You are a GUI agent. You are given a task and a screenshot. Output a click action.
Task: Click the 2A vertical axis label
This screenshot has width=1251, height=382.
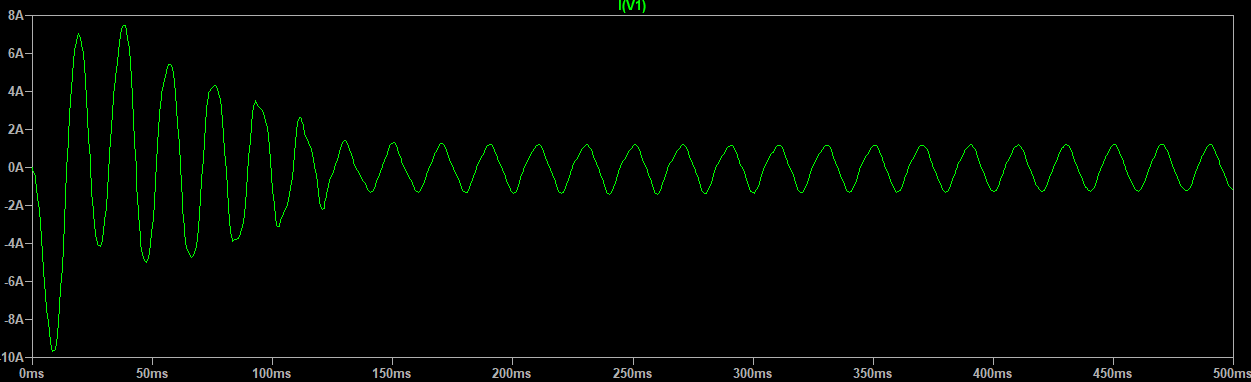(x=17, y=129)
